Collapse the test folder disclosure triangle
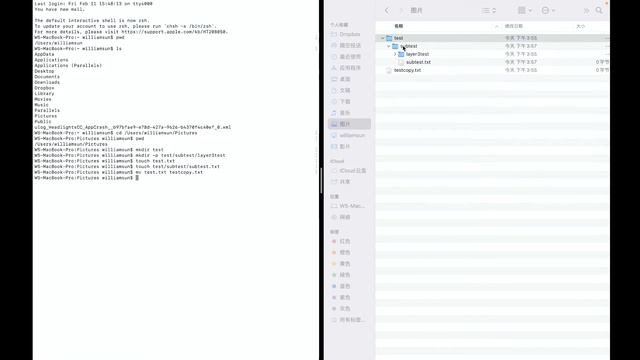This screenshot has height=360, width=640. click(x=382, y=38)
